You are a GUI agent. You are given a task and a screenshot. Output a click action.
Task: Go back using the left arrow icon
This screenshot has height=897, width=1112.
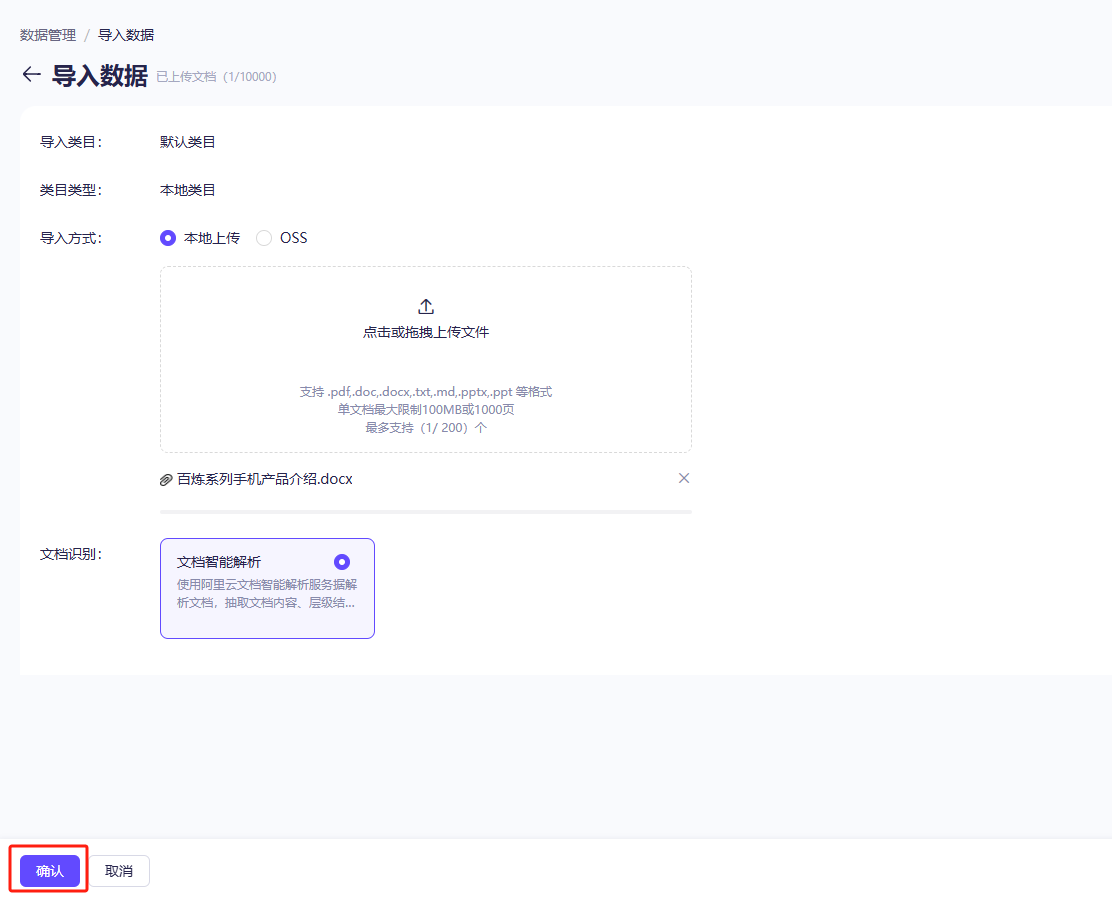coord(31,74)
